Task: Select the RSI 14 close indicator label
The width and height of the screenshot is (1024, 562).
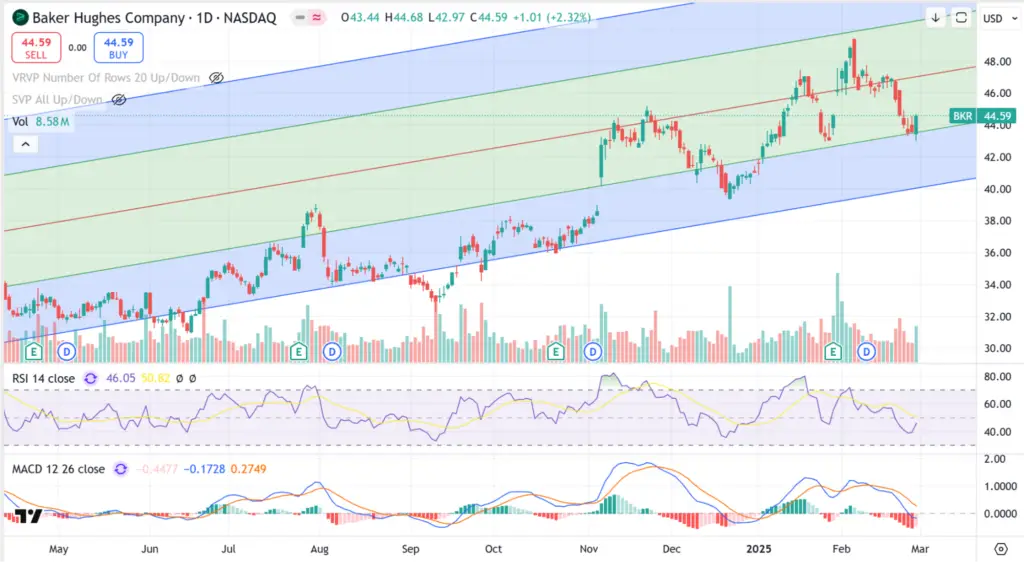Action: pos(44,379)
